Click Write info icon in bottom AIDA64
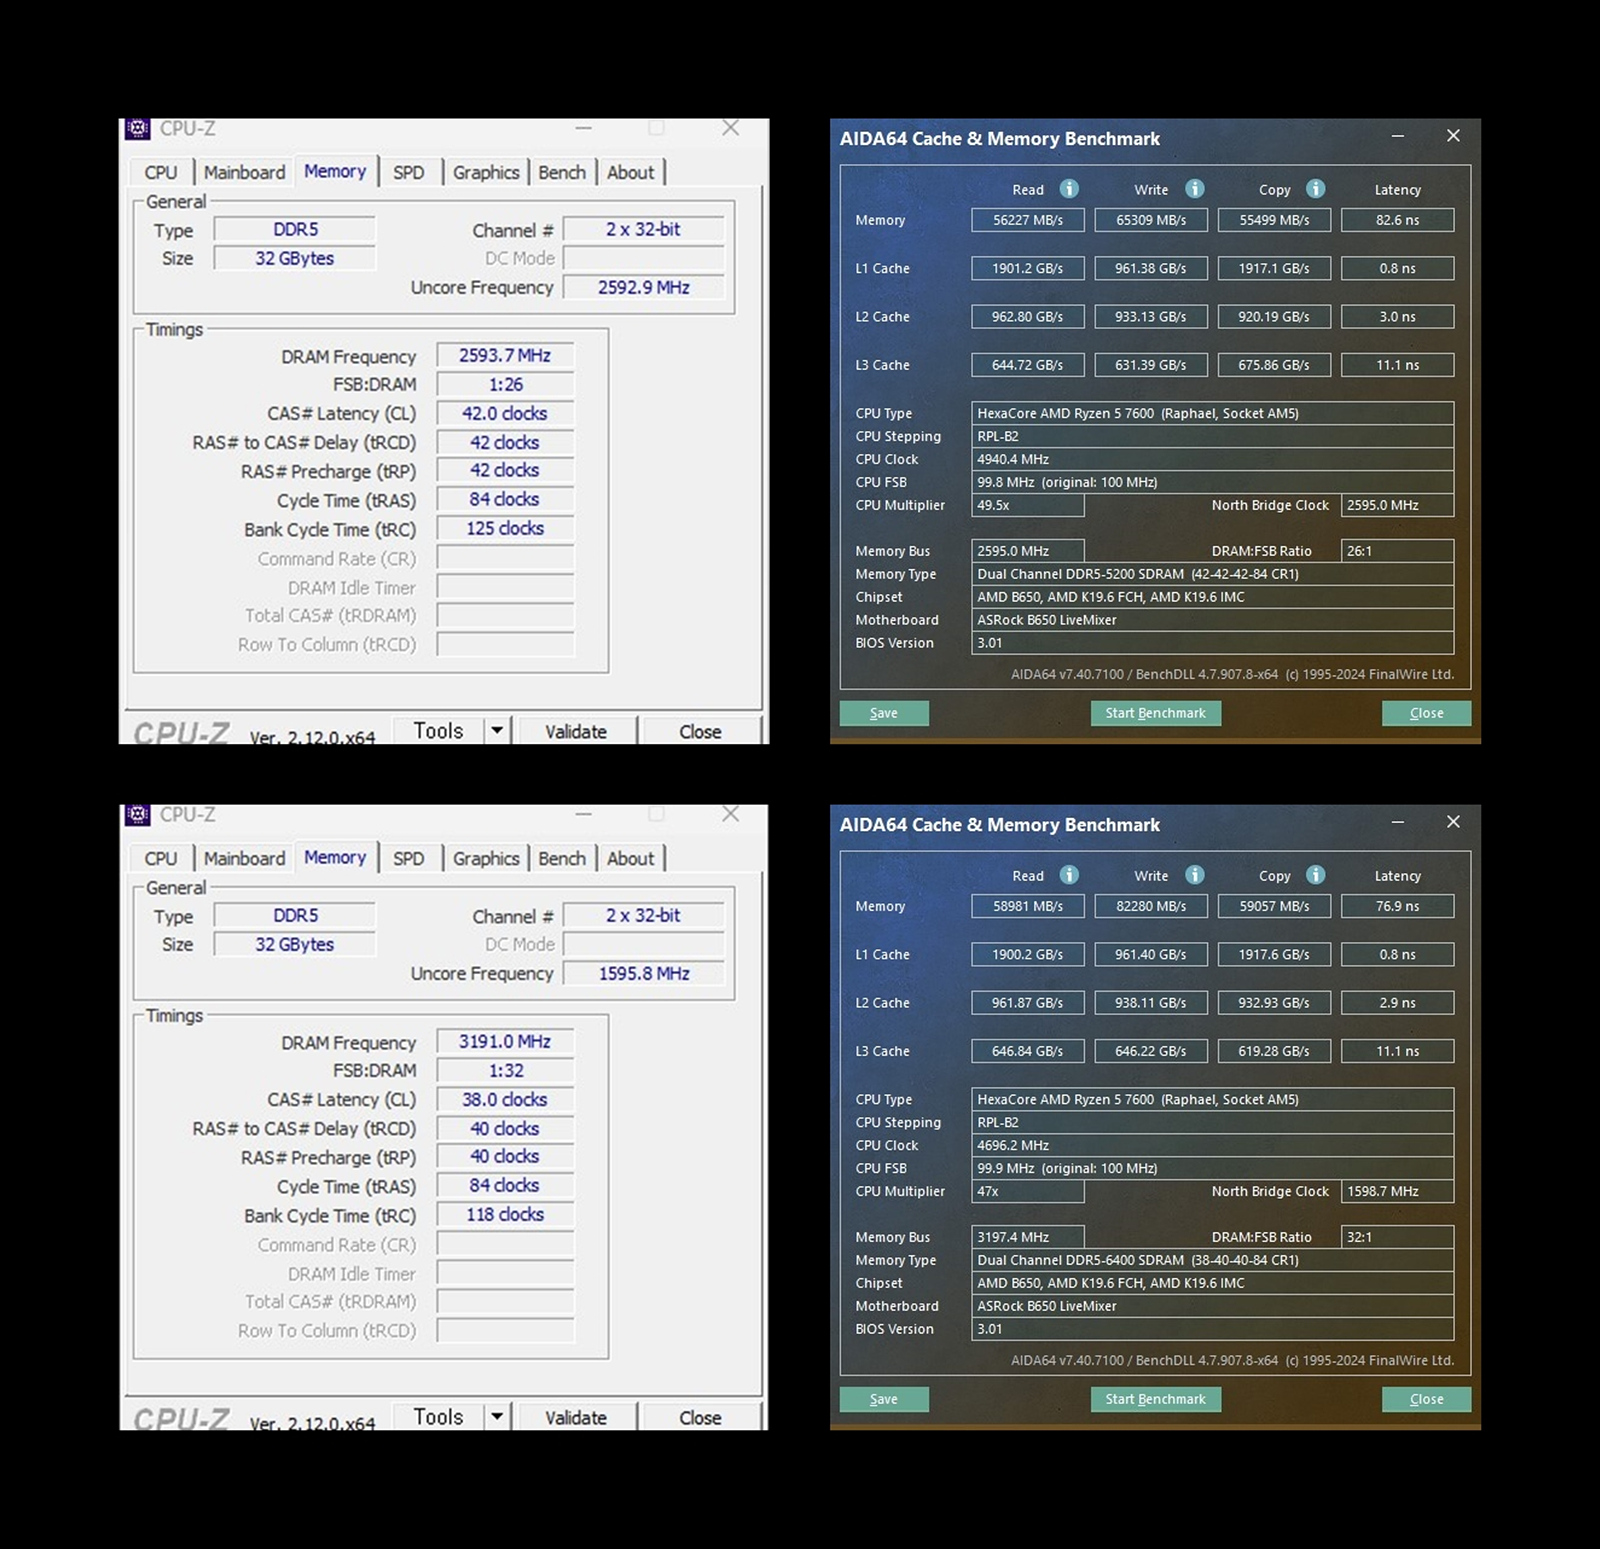 [x=1194, y=875]
